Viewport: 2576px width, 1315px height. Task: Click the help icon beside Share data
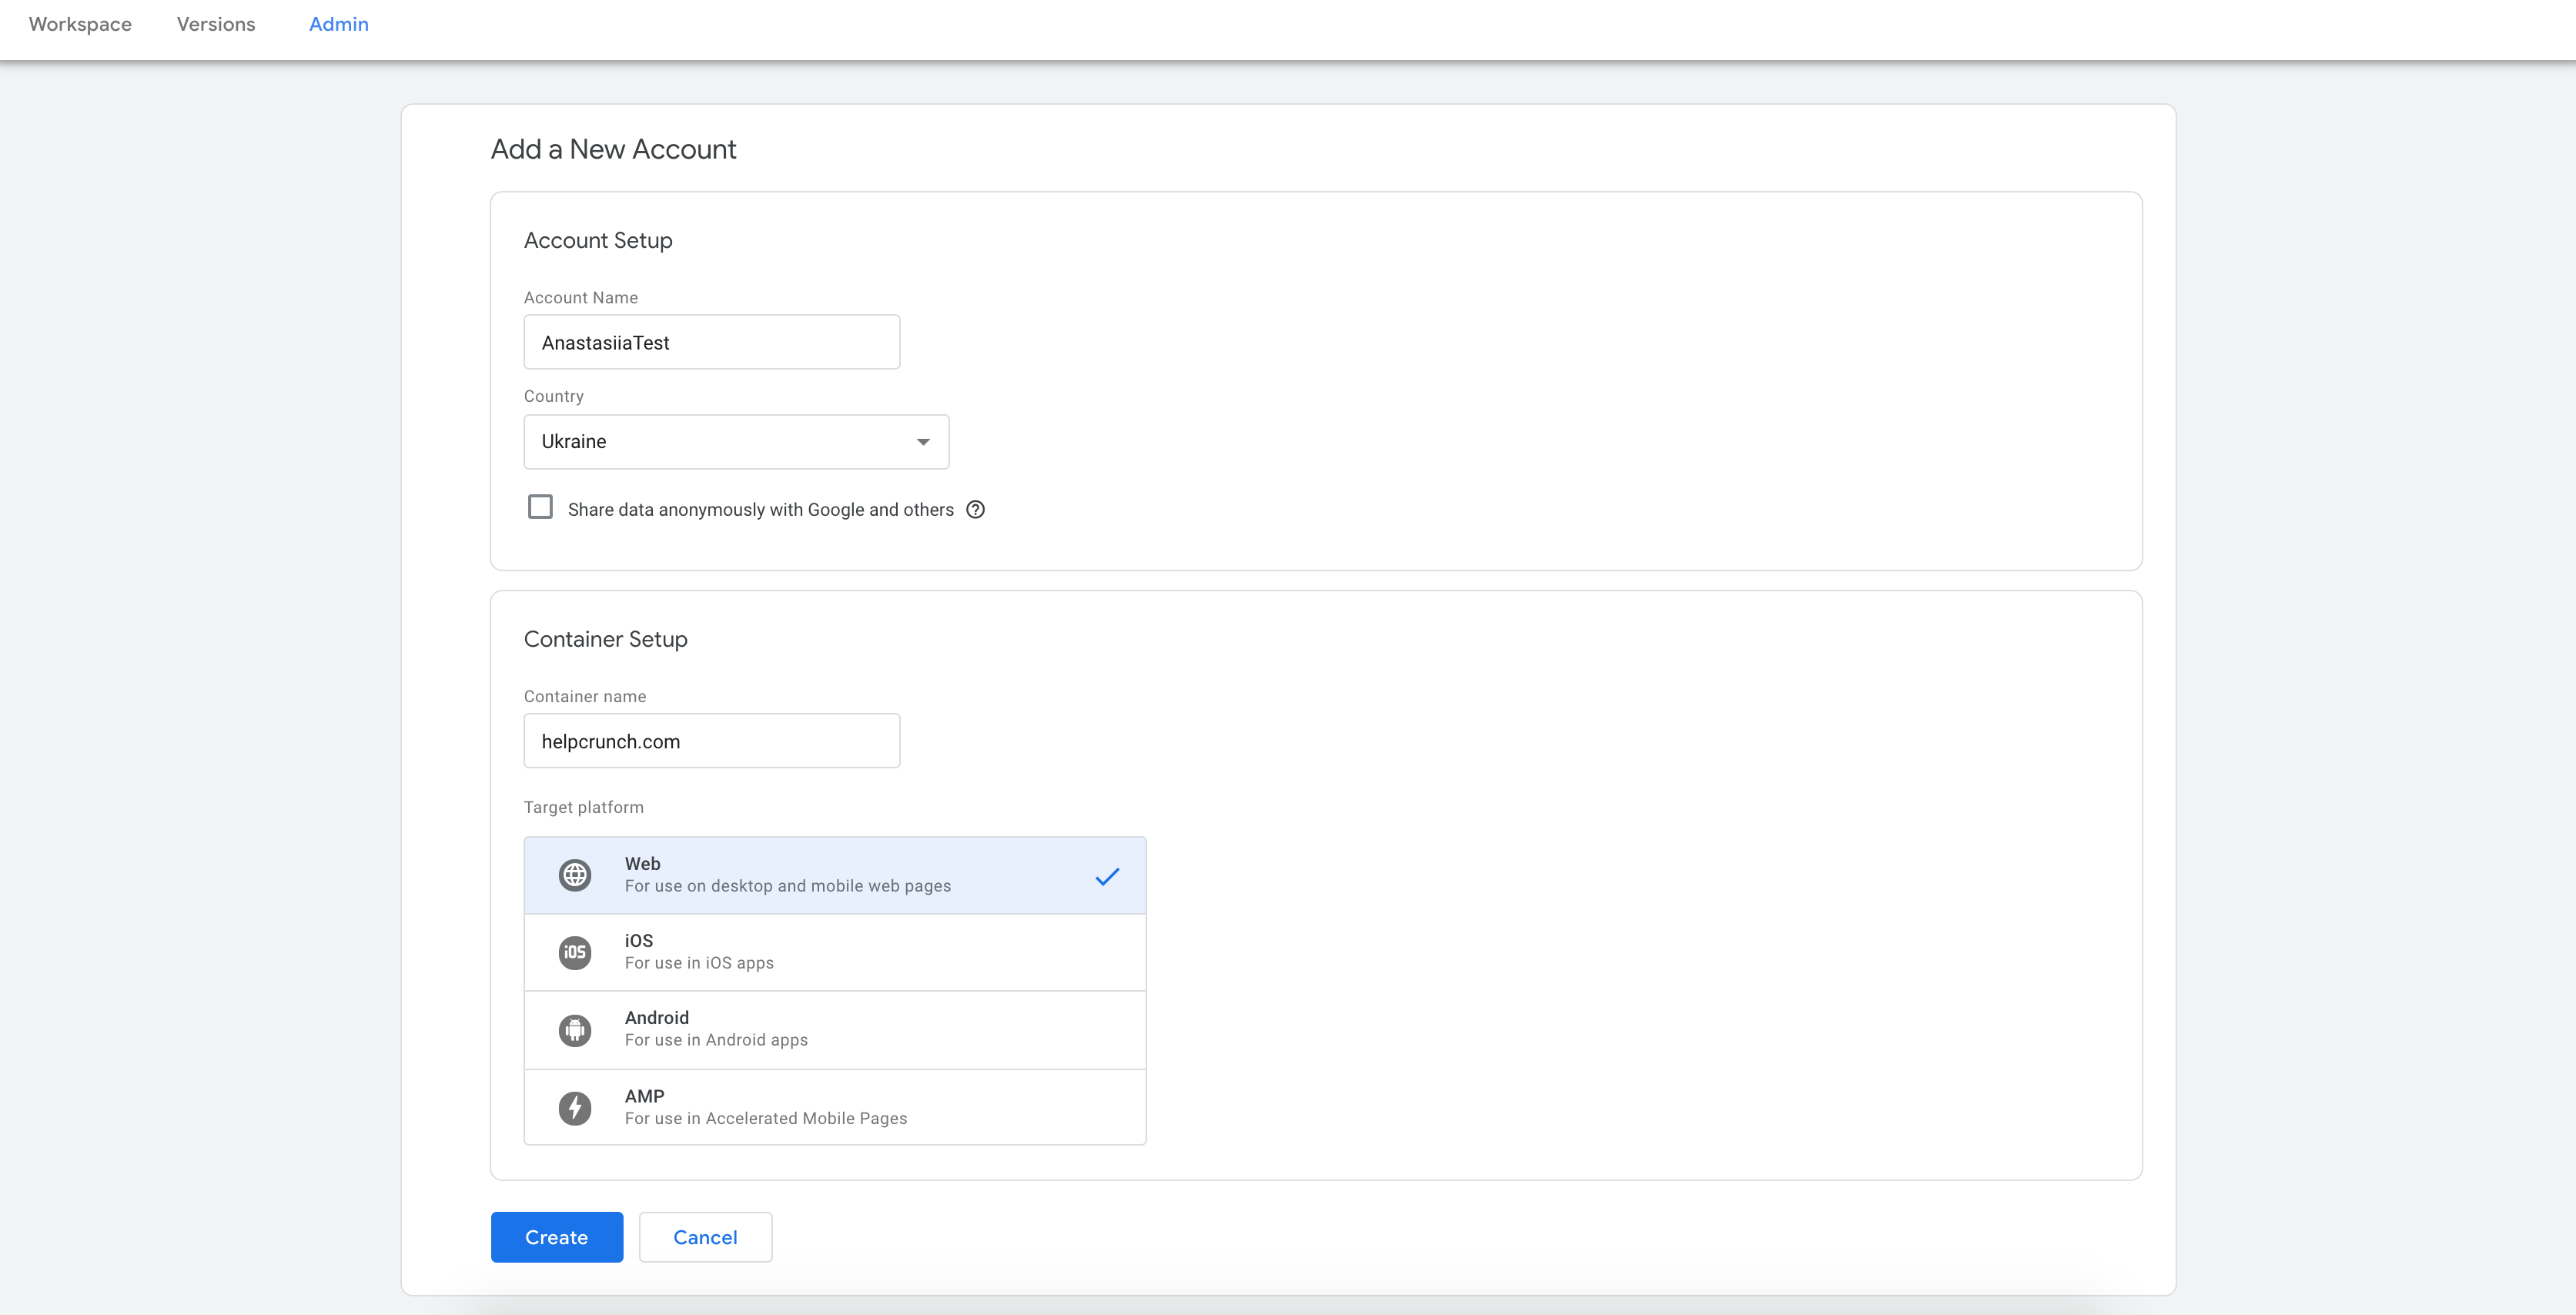(975, 510)
